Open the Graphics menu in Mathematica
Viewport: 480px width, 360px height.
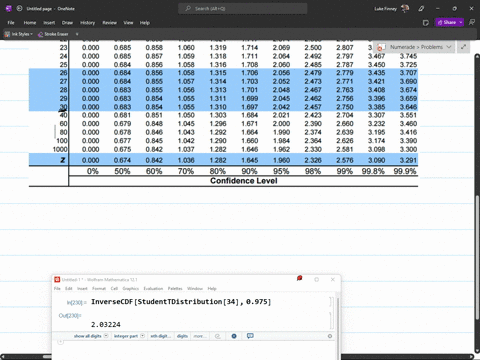point(130,288)
